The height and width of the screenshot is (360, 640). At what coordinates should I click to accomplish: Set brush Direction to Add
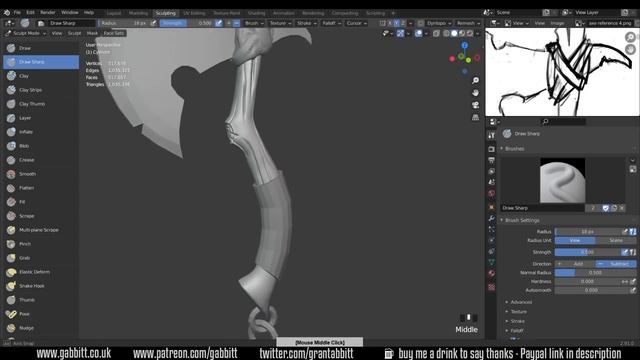point(575,264)
